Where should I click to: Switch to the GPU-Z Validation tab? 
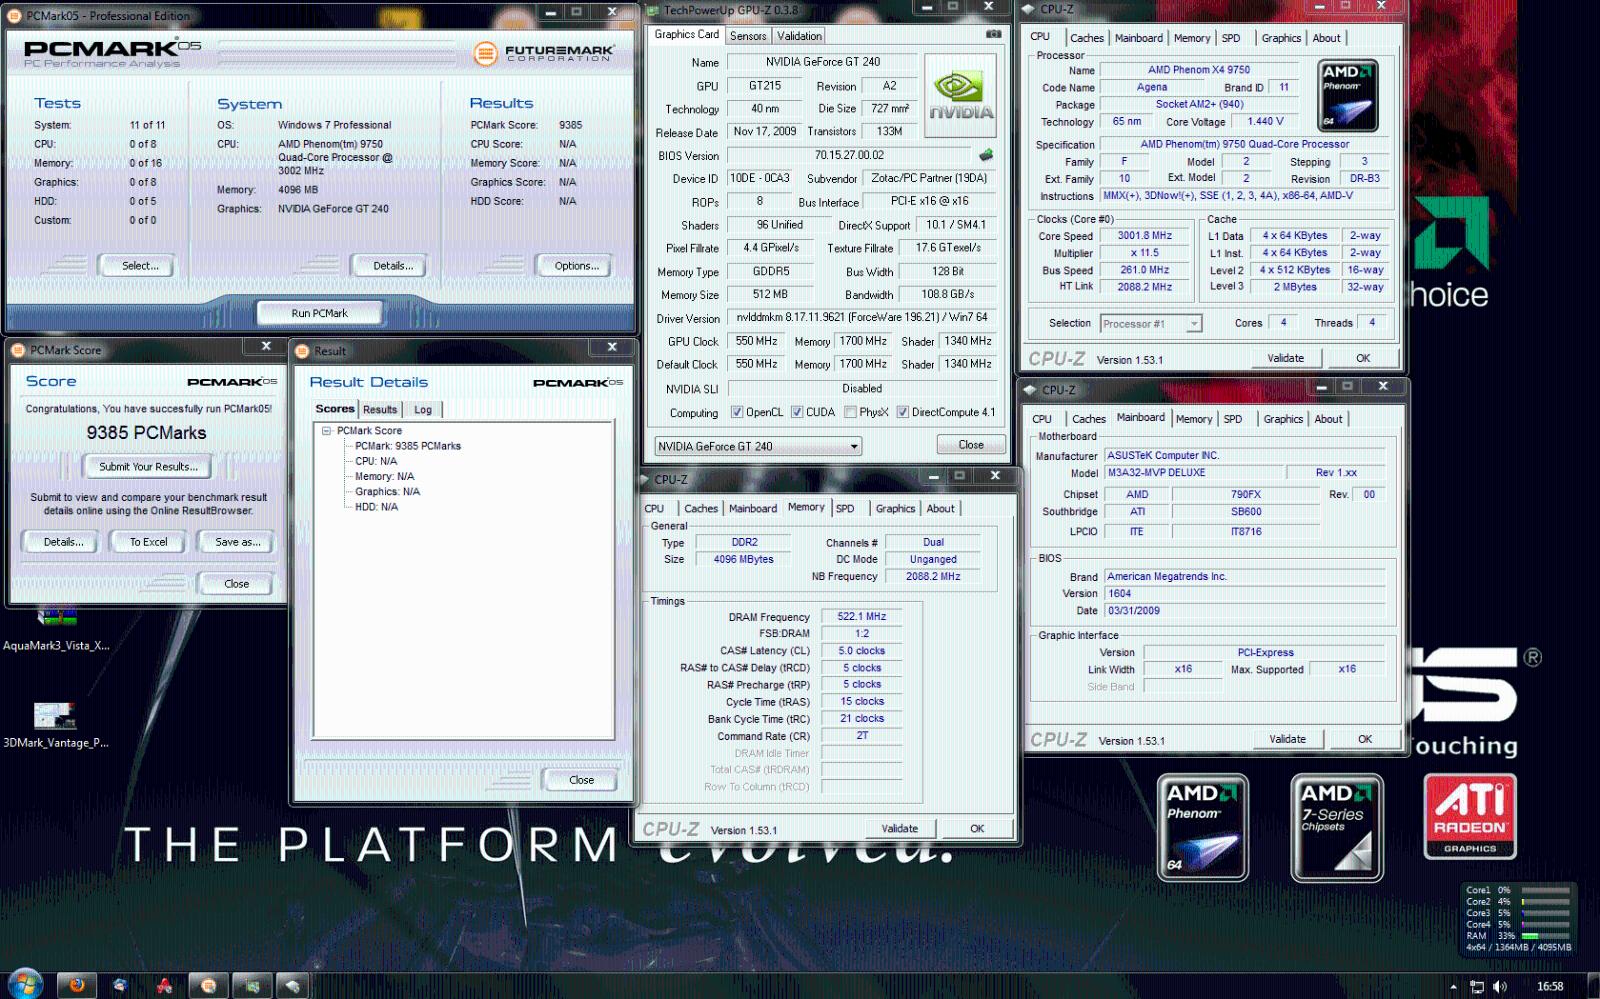point(800,36)
